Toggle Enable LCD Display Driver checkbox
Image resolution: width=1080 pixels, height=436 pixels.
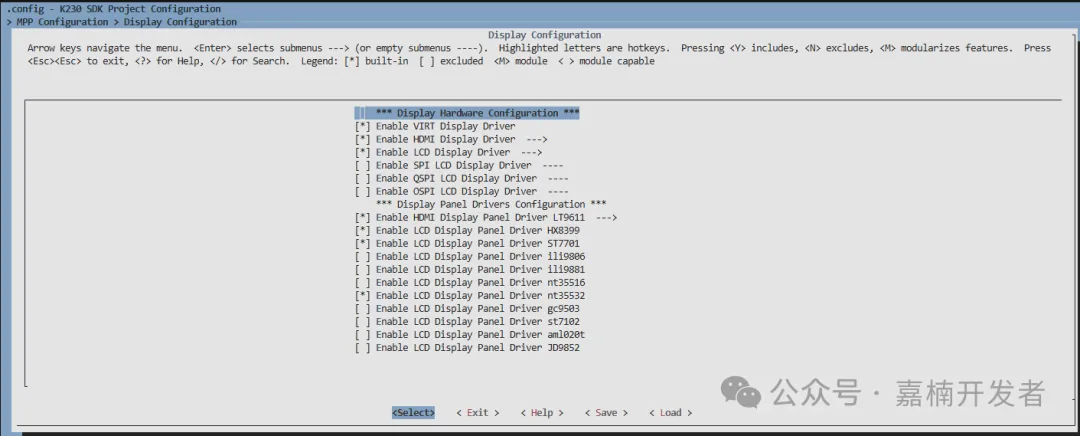pos(363,153)
